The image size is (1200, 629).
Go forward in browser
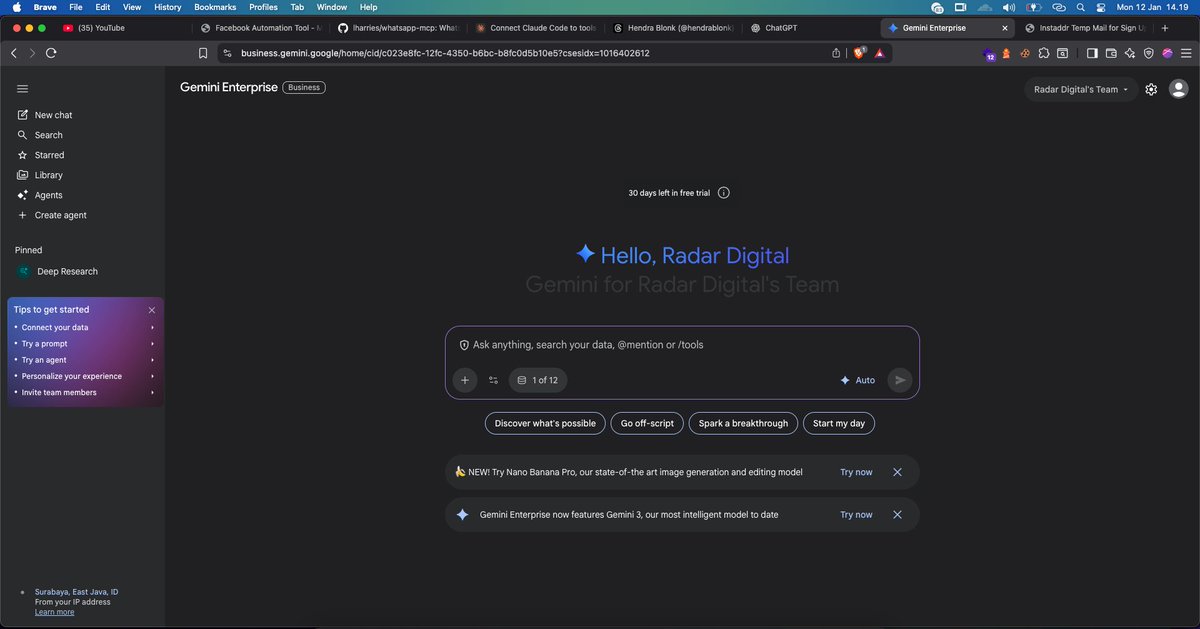[x=32, y=53]
